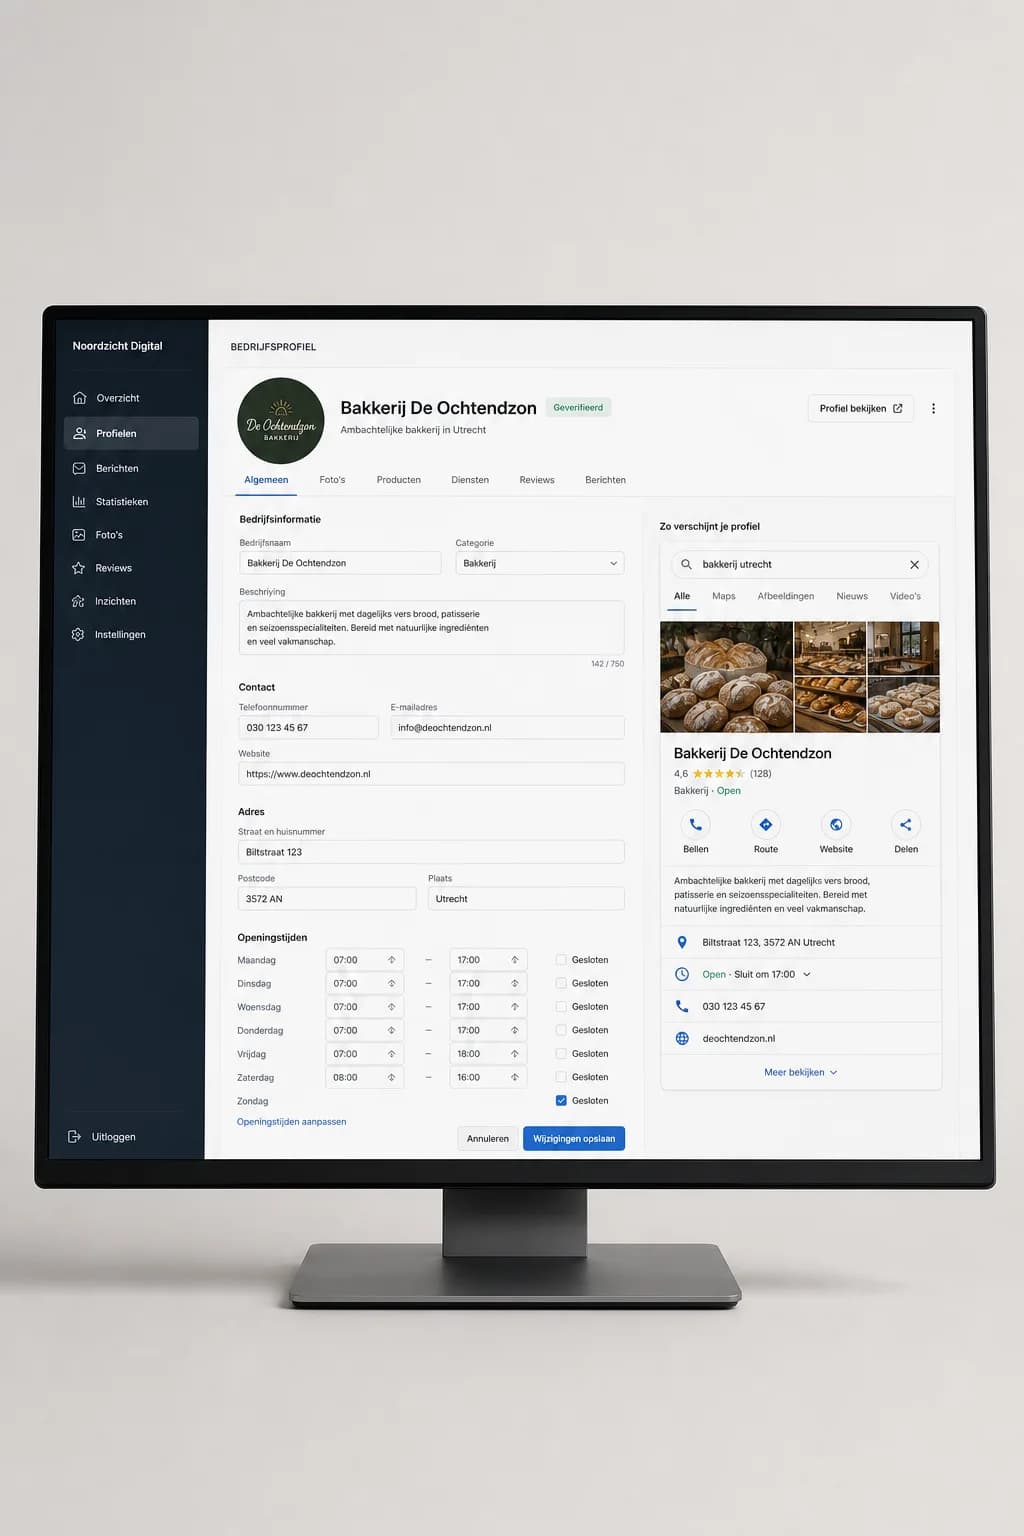This screenshot has width=1024, height=1536.
Task: Adjust Vrijdag closing time 18:00 stepper
Action: tap(515, 1054)
